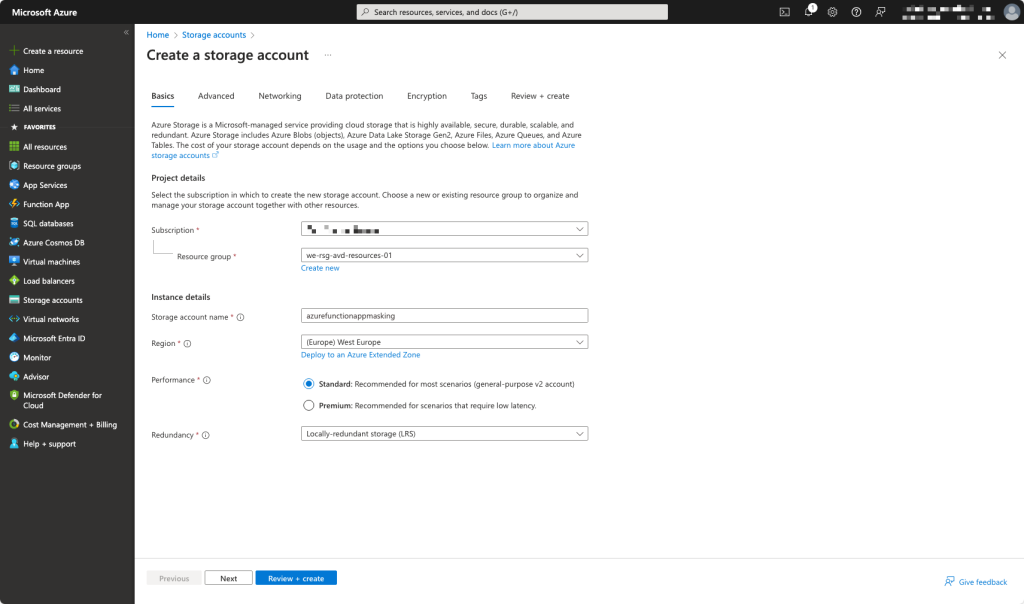The width and height of the screenshot is (1024, 604).
Task: Open portal settings gear
Action: pos(832,12)
